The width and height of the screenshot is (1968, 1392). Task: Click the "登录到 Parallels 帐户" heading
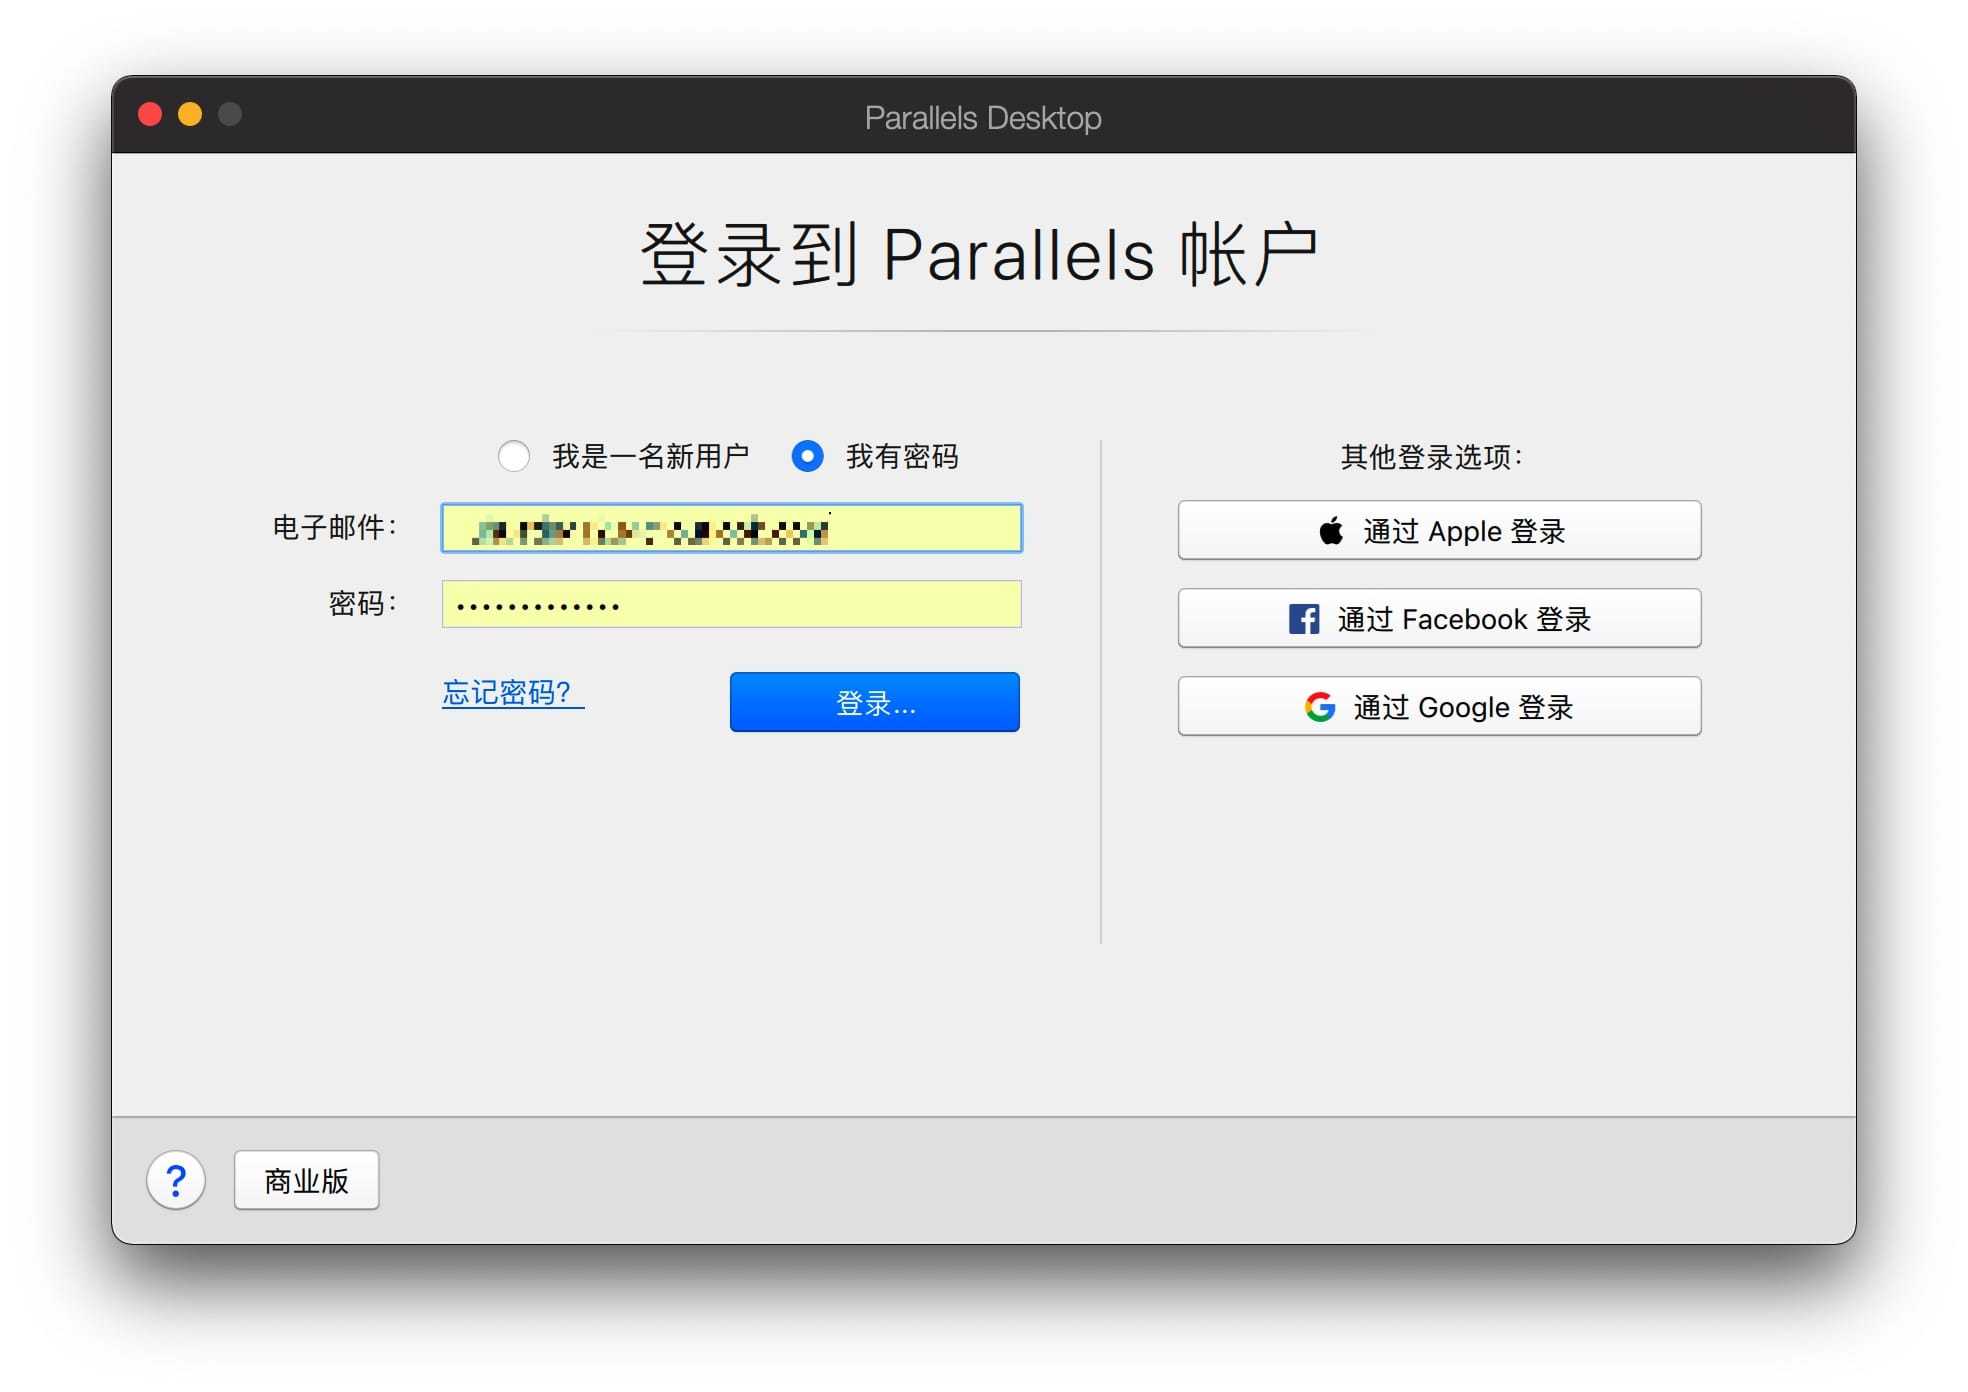[980, 254]
